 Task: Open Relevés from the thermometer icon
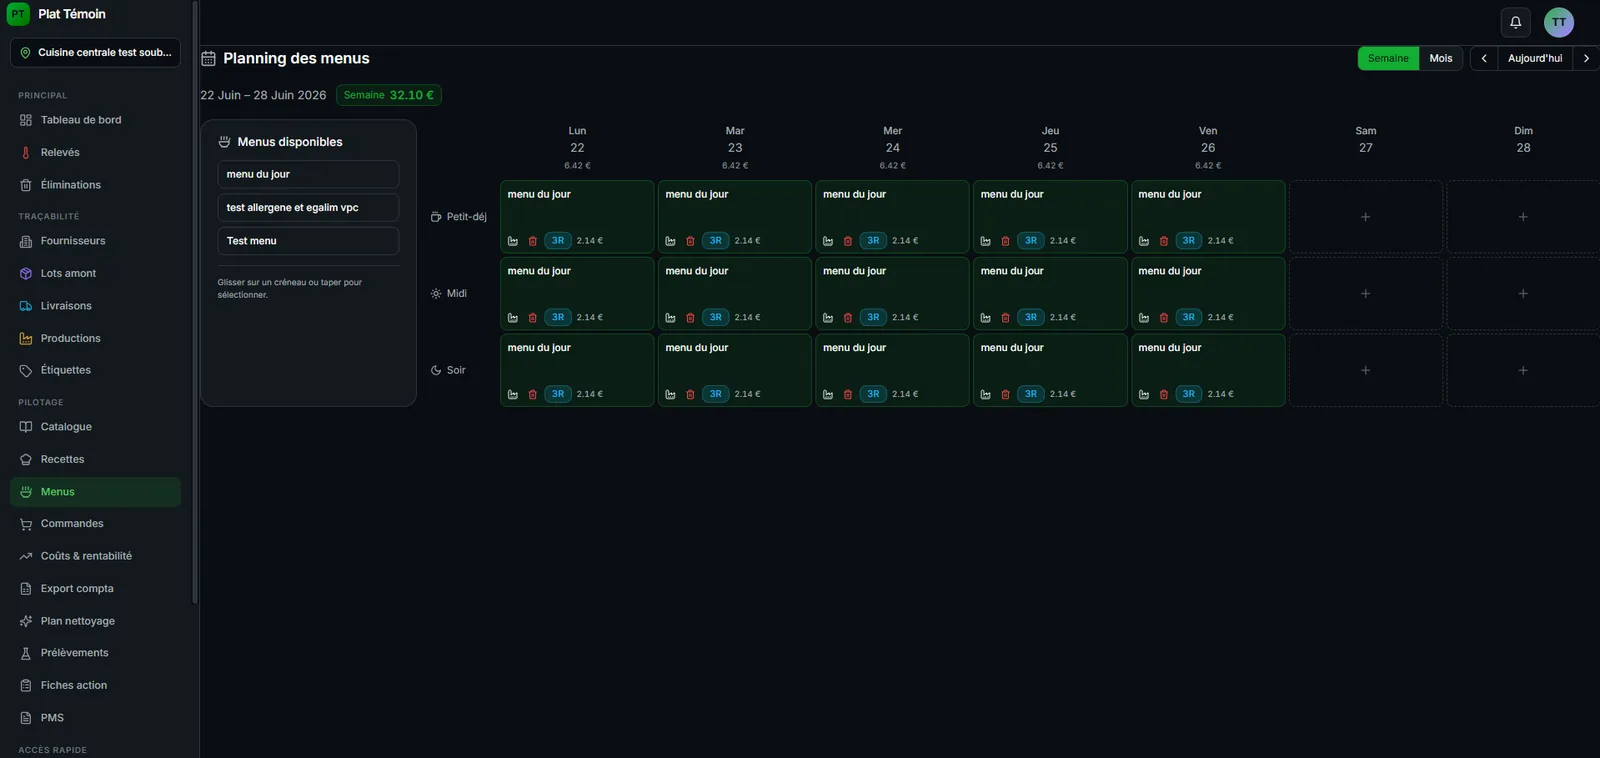pyautogui.click(x=26, y=153)
